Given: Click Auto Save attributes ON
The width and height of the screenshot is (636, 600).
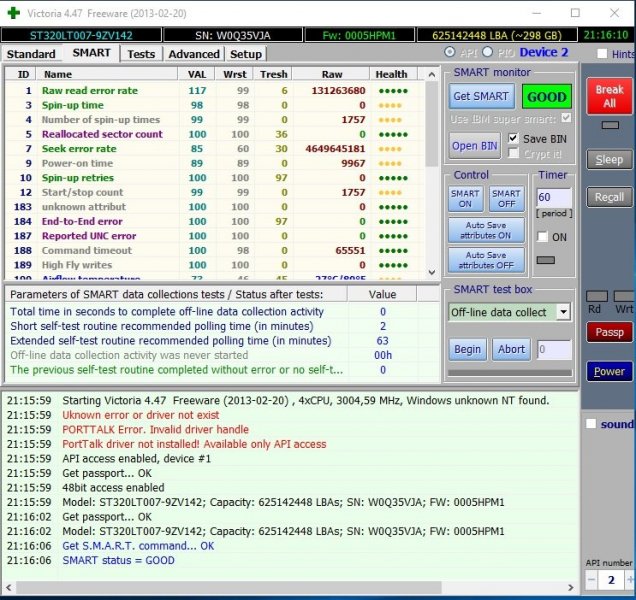Looking at the screenshot, I should 485,229.
